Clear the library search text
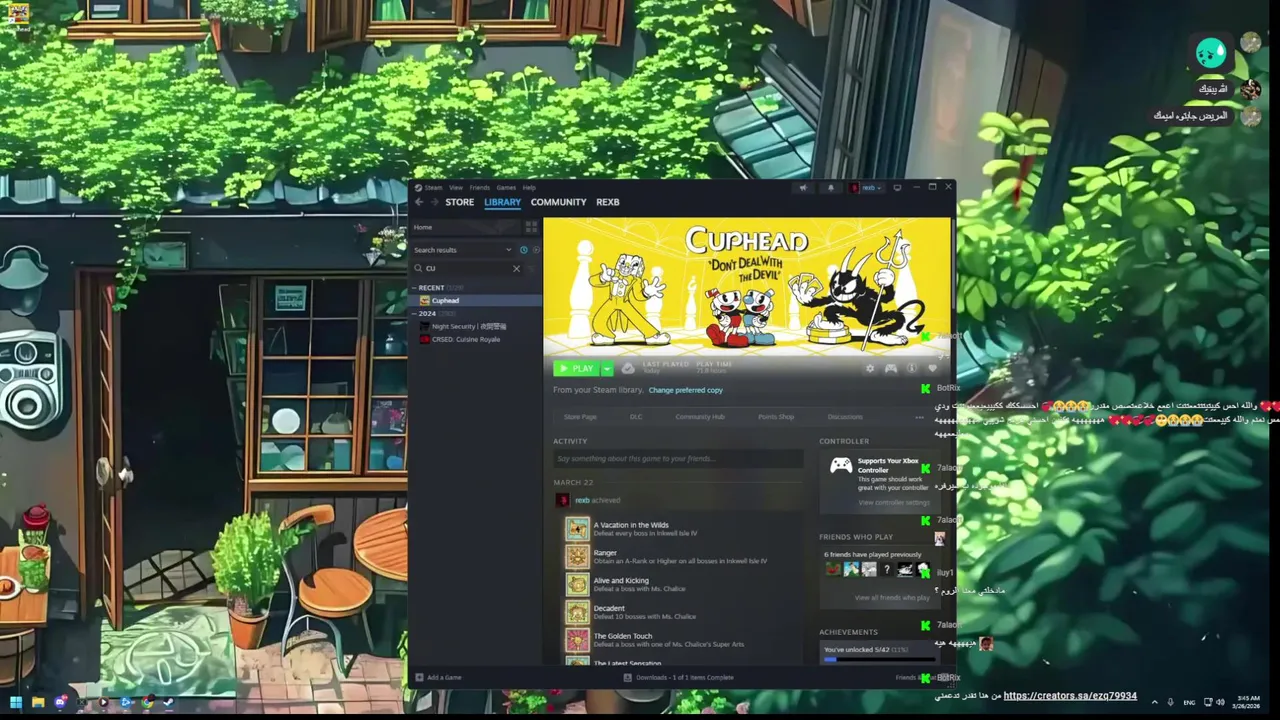Image resolution: width=1280 pixels, height=720 pixels. [x=516, y=268]
